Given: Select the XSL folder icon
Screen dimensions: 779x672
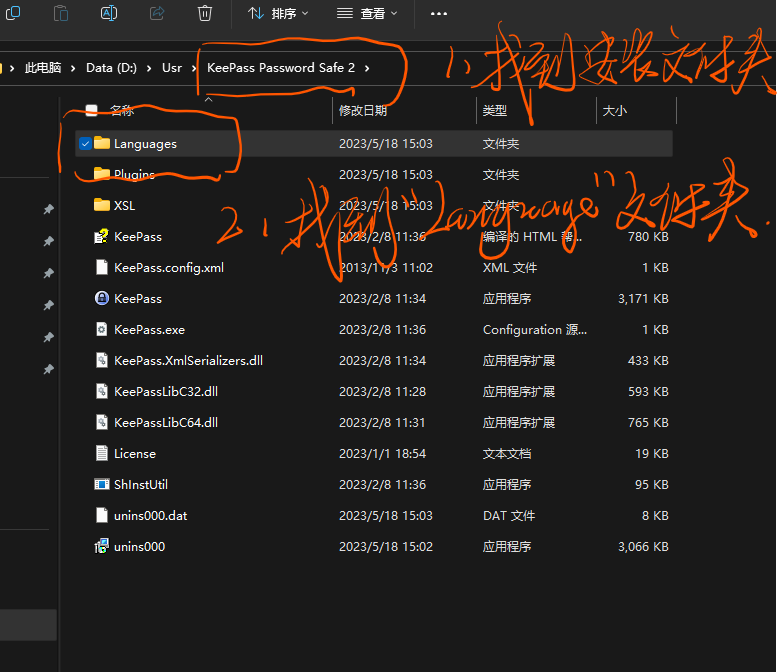Looking at the screenshot, I should point(102,205).
